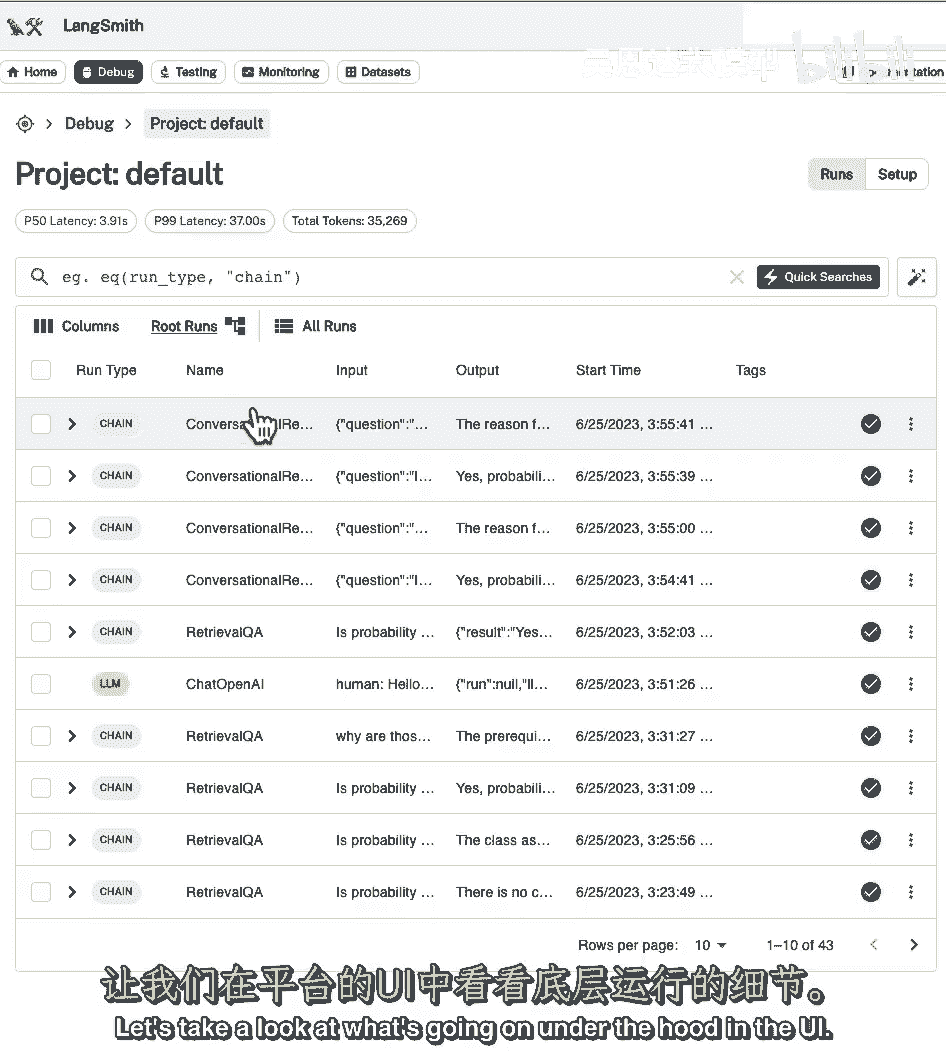Image resolution: width=946 pixels, height=1064 pixels.
Task: Open the three-dot menu for the ChatOpenAI row
Action: (x=910, y=684)
